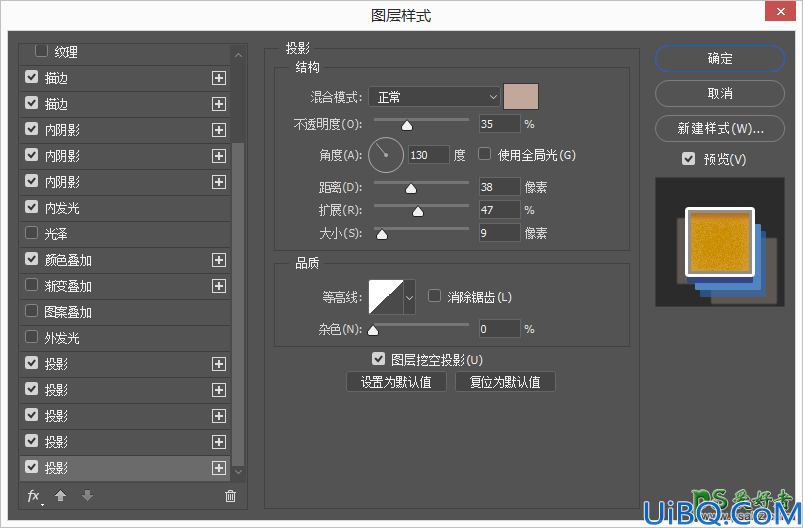Click the 距离 slider handle
The height and width of the screenshot is (528, 803).
point(411,189)
